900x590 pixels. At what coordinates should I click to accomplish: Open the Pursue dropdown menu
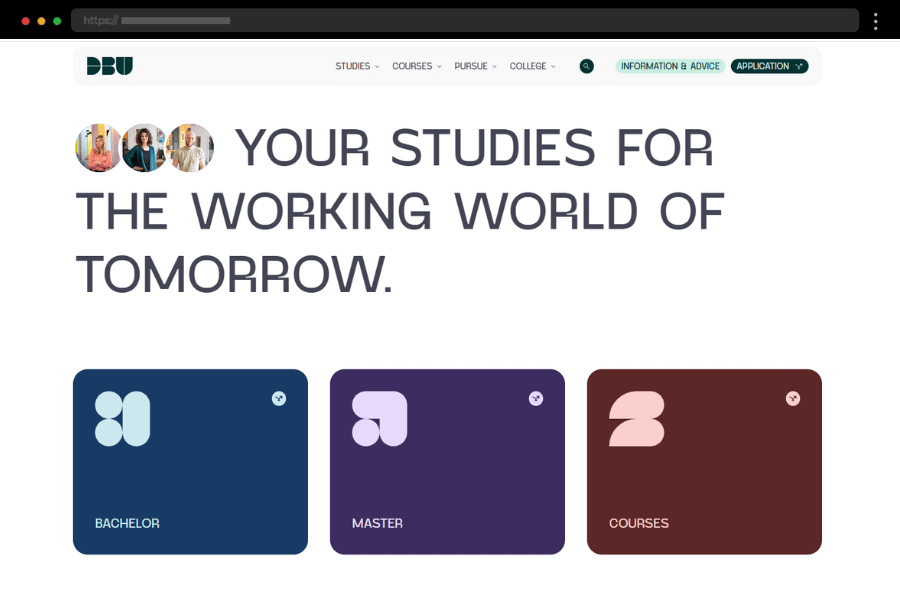pos(475,67)
